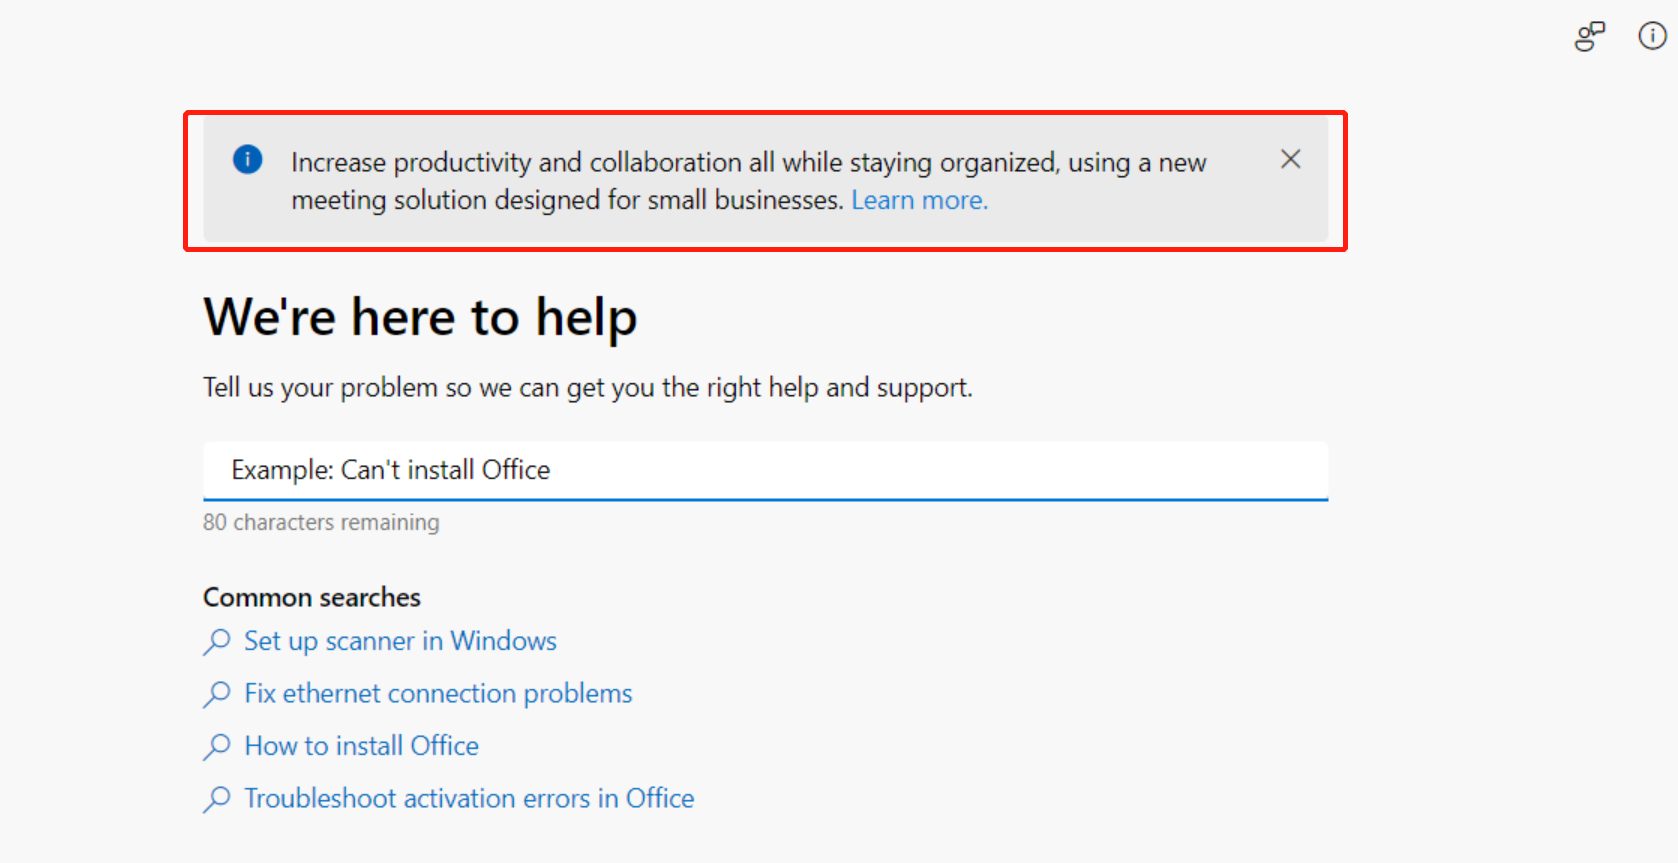Click the search icon beside Troubleshoot activation errors

(x=217, y=799)
